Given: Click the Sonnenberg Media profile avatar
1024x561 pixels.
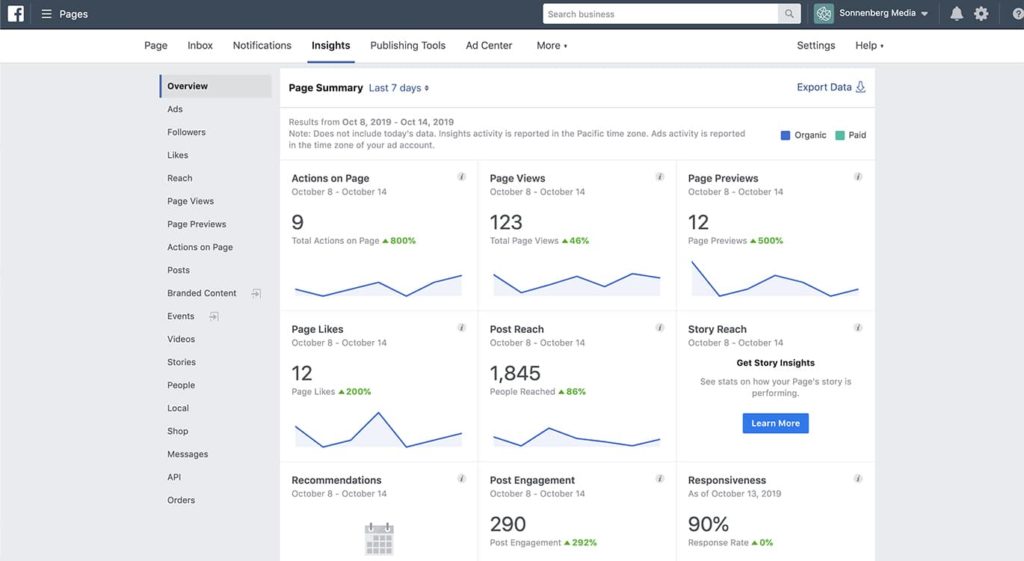Looking at the screenshot, I should [824, 14].
